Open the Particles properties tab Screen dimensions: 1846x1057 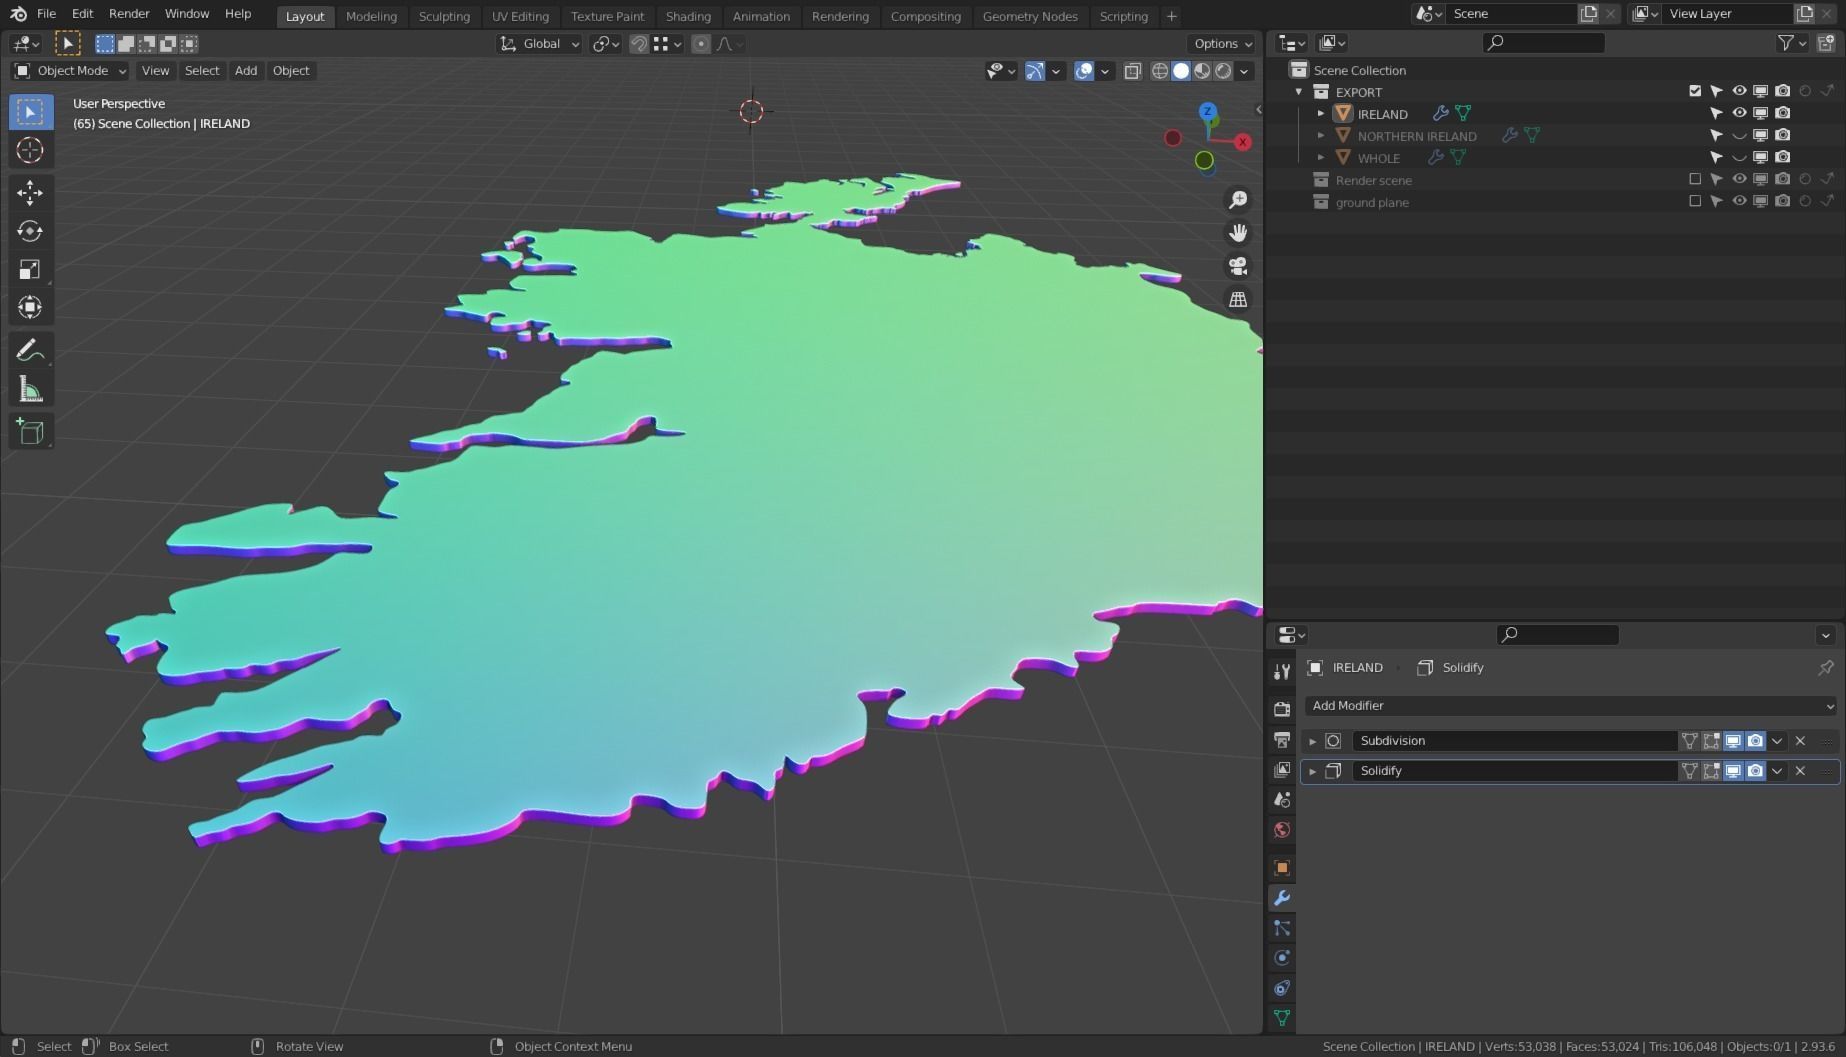point(1282,928)
